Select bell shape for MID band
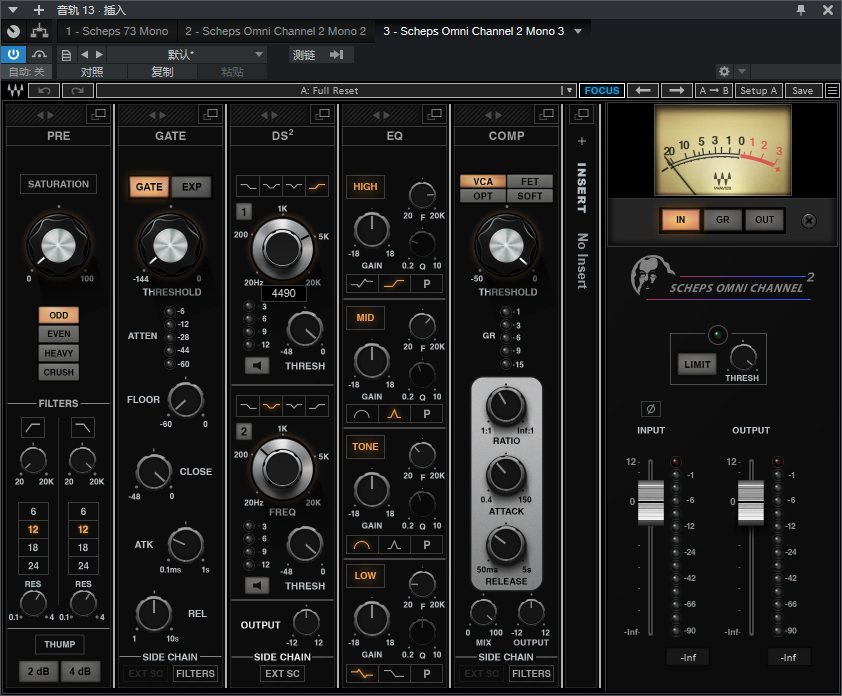Image resolution: width=842 pixels, height=696 pixels. 394,414
